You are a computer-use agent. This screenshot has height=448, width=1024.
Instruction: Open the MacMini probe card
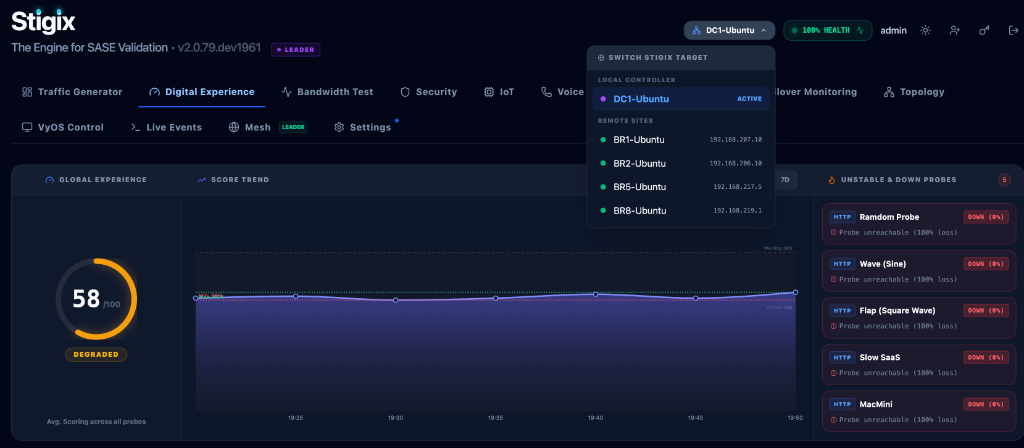[x=919, y=412]
